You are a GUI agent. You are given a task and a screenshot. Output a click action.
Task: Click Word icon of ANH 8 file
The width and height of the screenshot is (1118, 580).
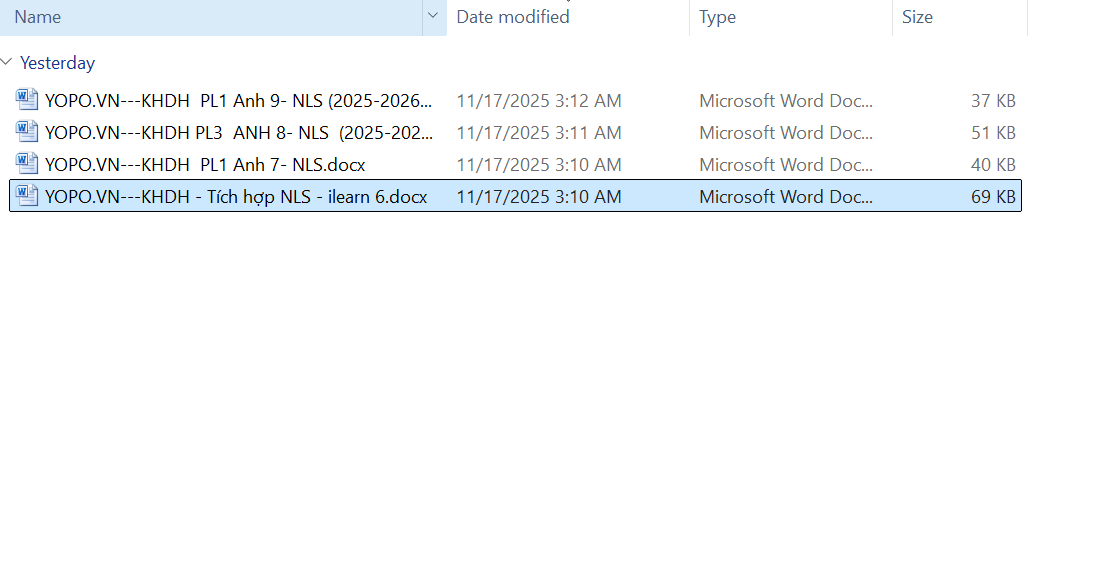(x=27, y=132)
